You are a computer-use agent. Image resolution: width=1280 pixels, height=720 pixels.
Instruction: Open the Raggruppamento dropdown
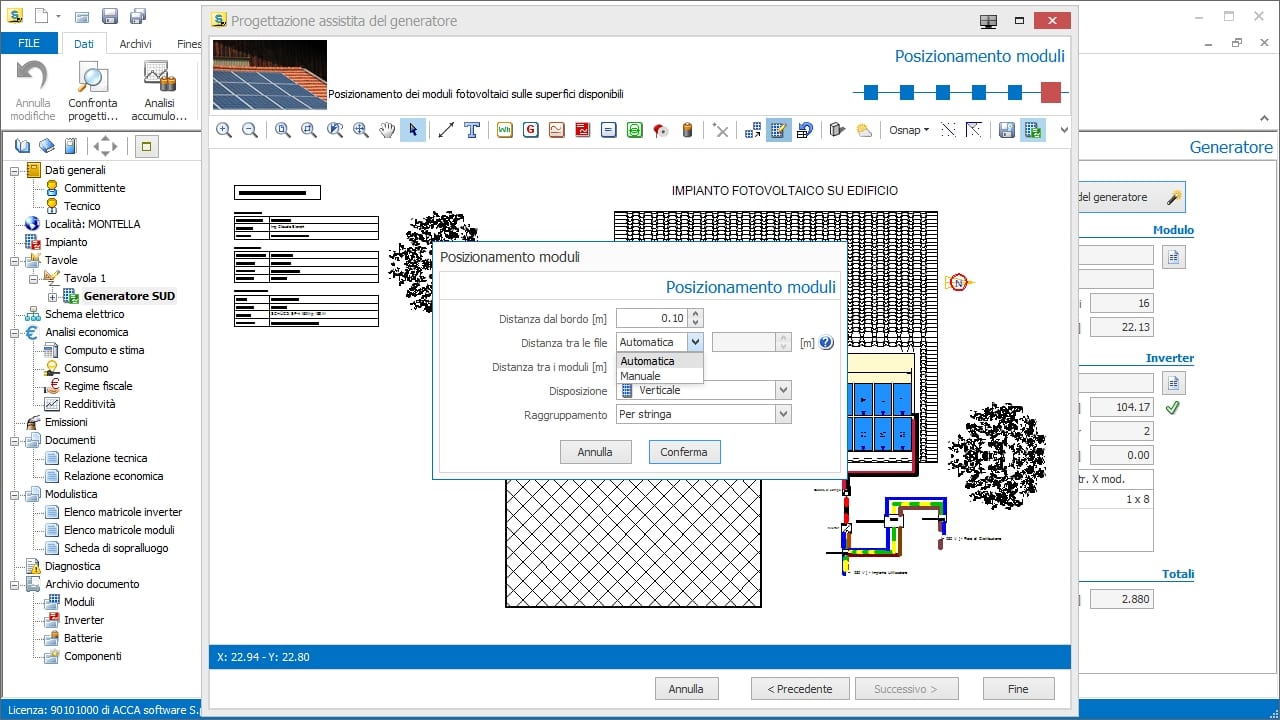click(783, 414)
